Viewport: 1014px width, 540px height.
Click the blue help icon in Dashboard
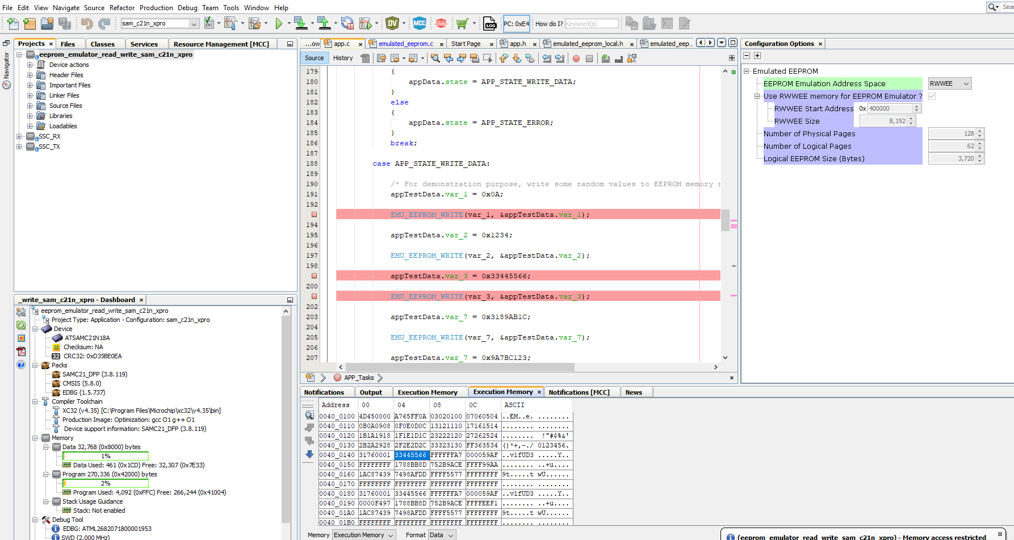(21, 364)
